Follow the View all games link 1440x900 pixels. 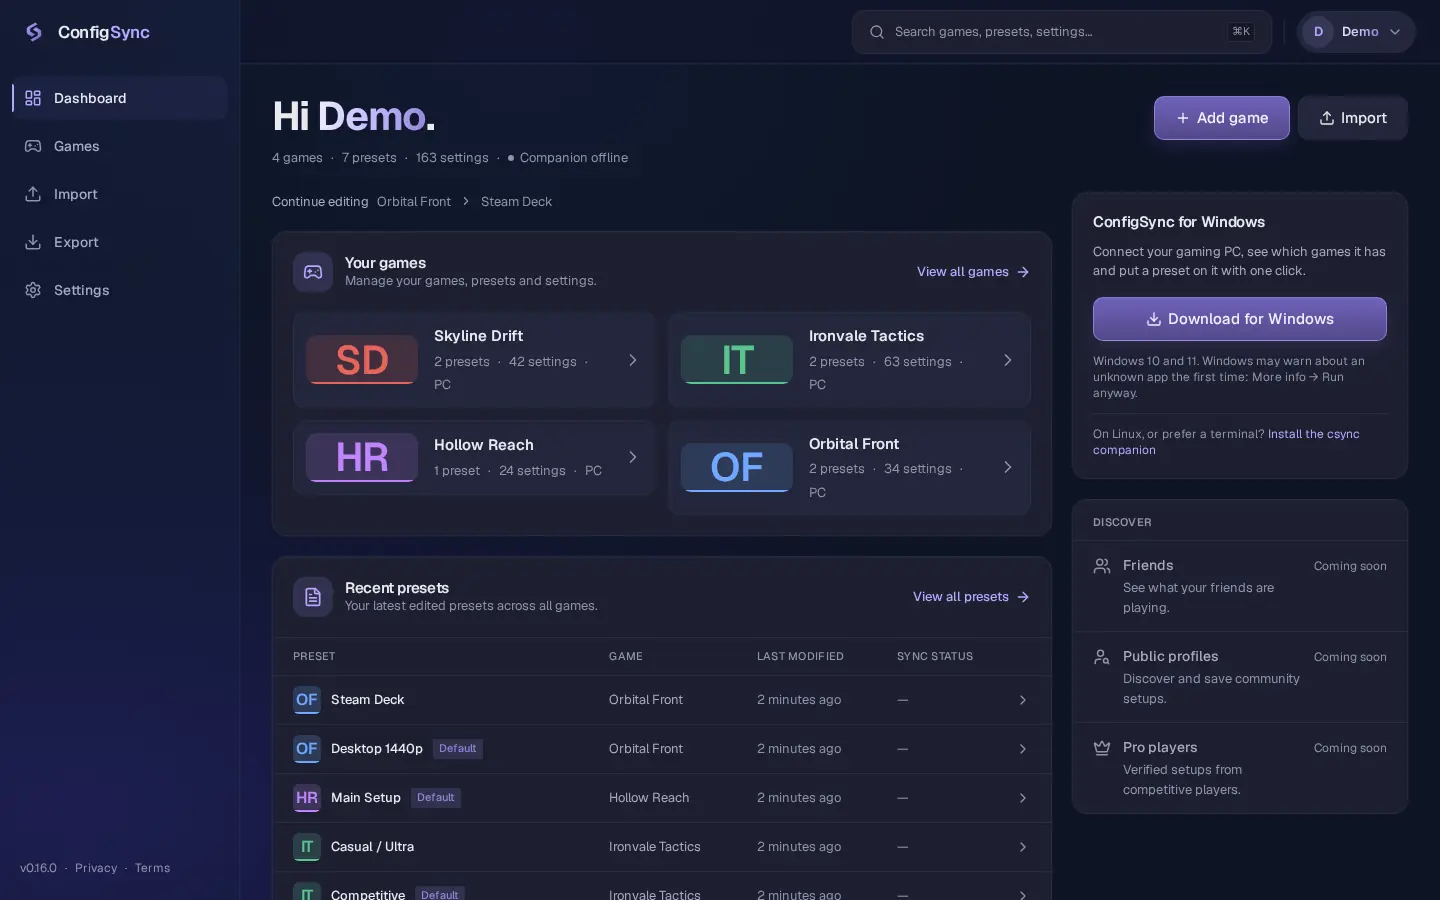click(973, 272)
